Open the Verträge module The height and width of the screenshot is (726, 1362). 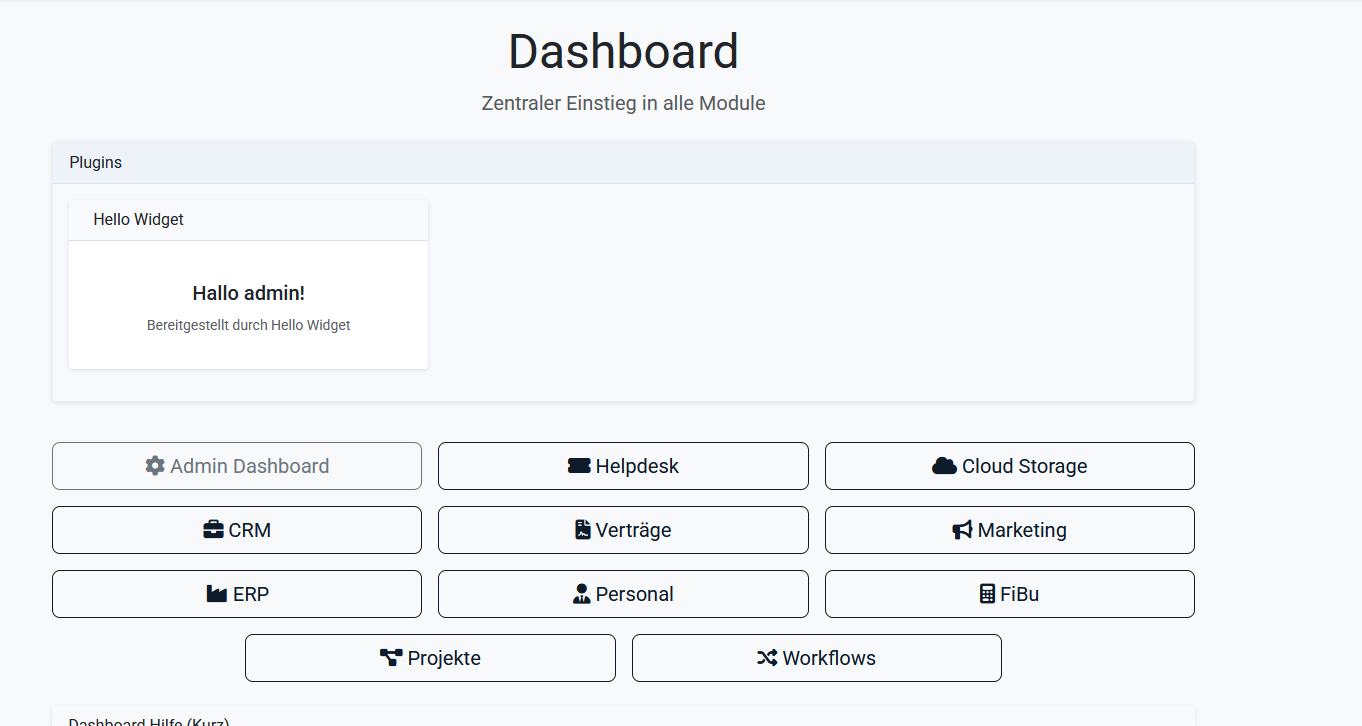tap(623, 529)
